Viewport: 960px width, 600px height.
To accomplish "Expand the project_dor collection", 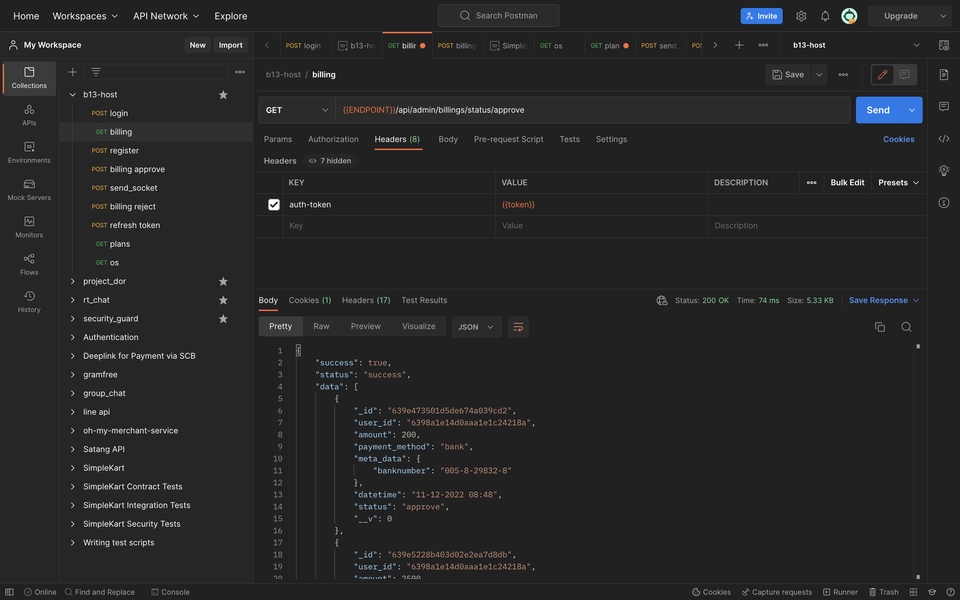I will click(72, 281).
